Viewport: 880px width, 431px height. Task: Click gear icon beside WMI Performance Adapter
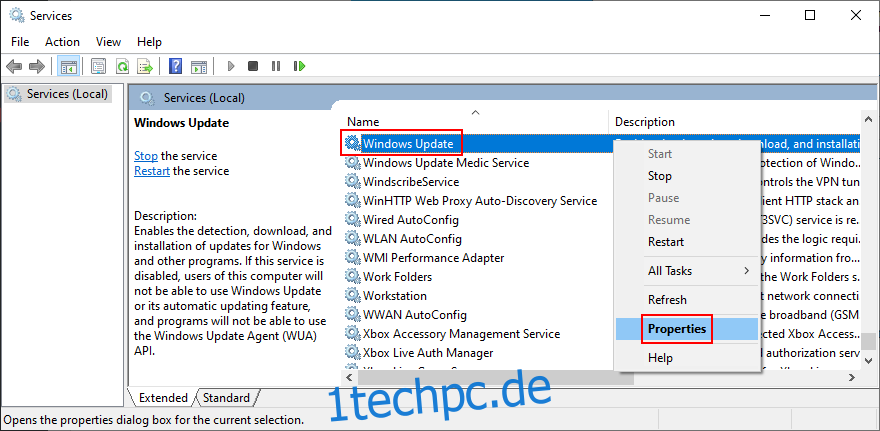(352, 258)
